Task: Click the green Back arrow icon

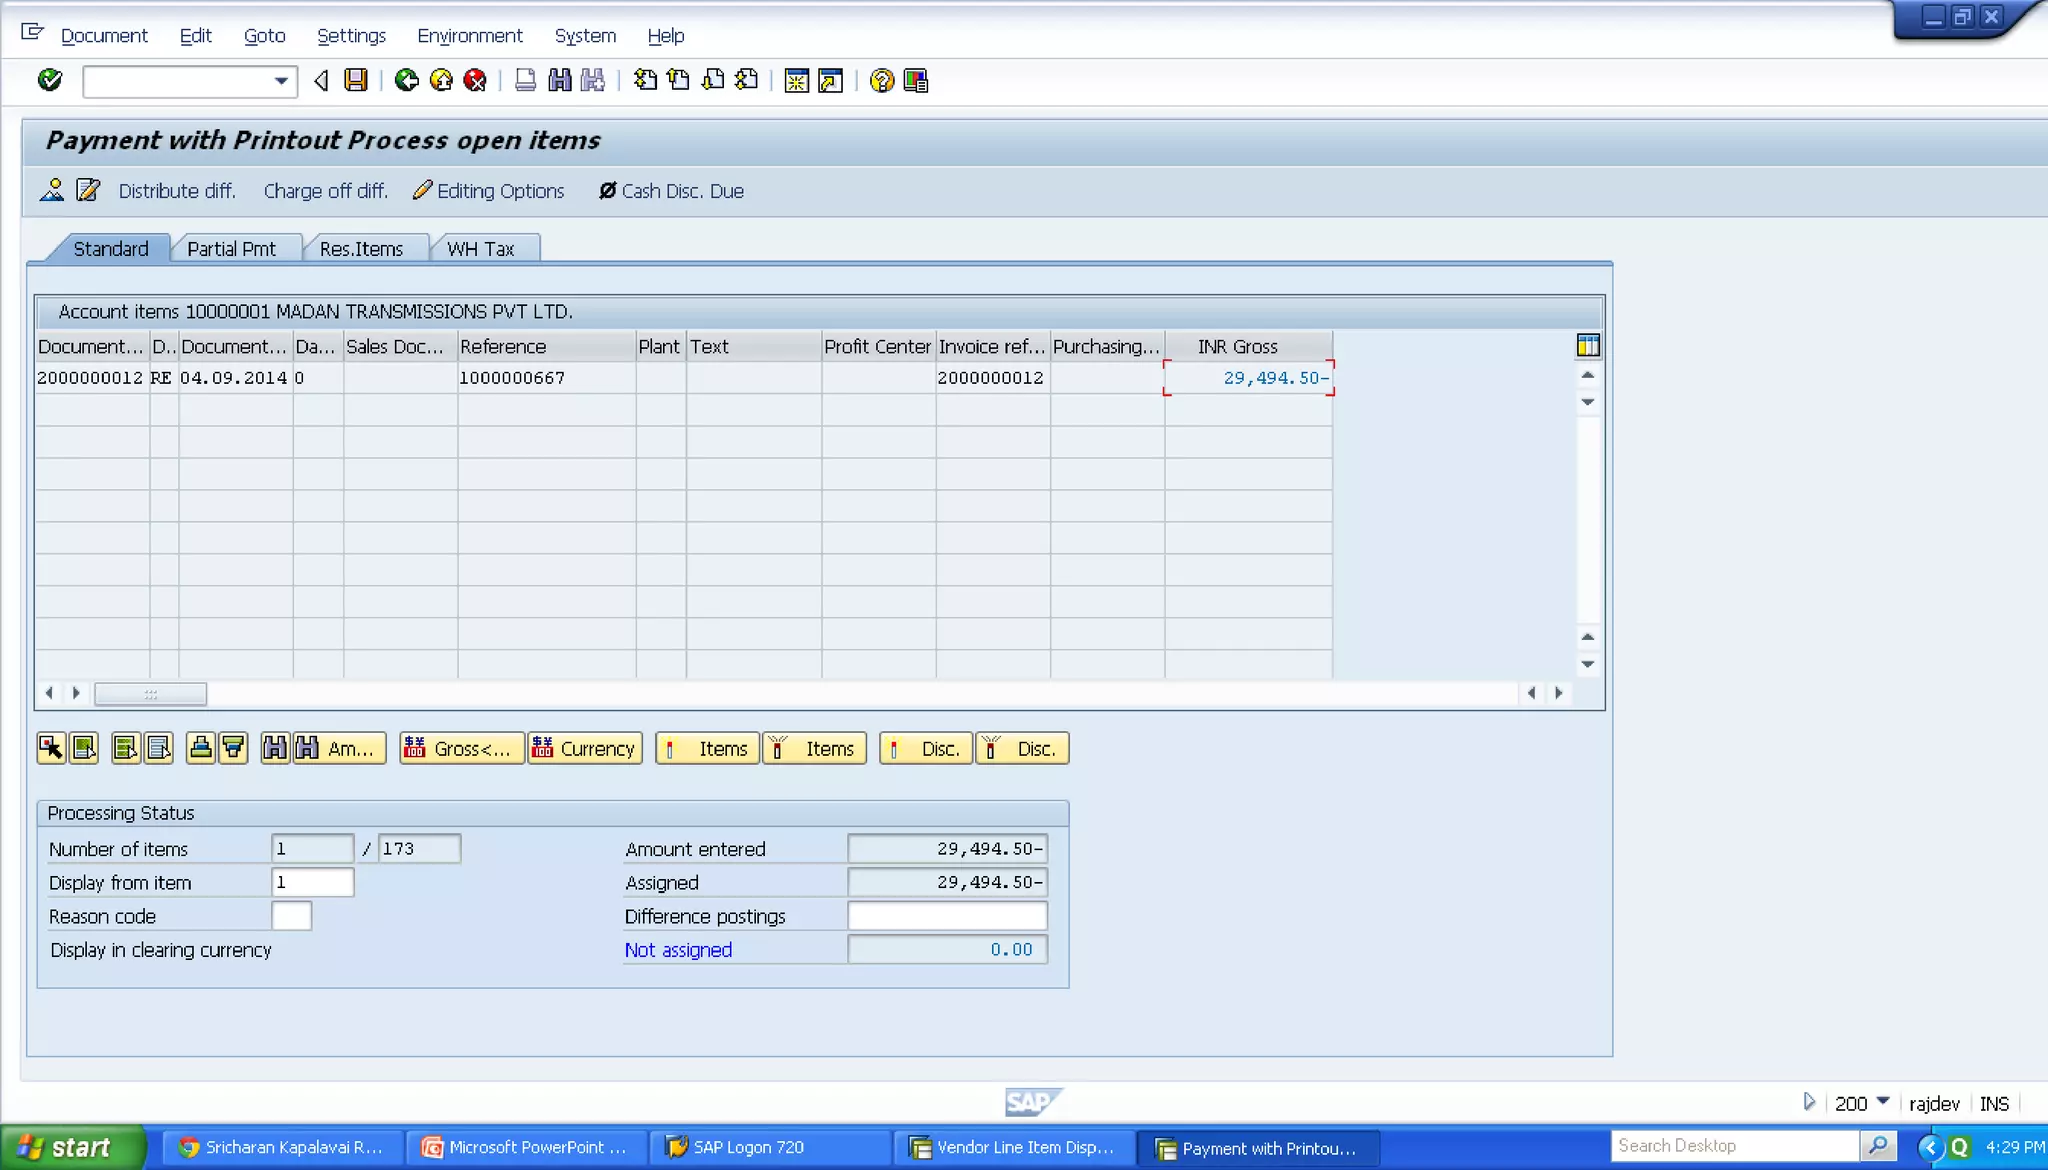Action: [406, 80]
